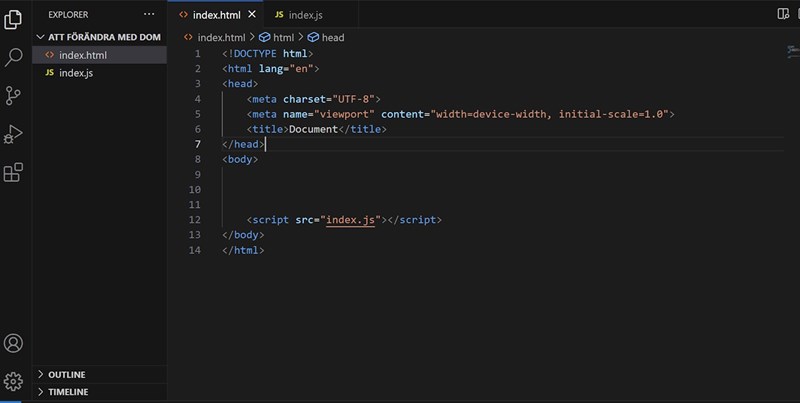
Task: Open the Manage gear settings icon
Action: click(14, 381)
